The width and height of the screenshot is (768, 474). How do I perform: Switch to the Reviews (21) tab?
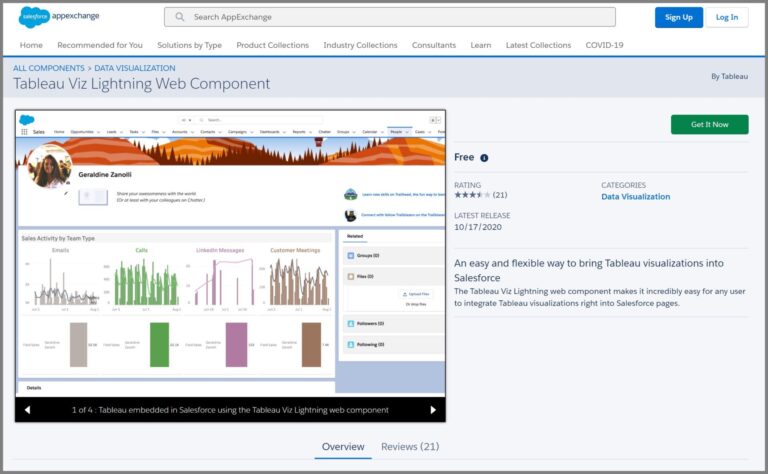pos(409,447)
